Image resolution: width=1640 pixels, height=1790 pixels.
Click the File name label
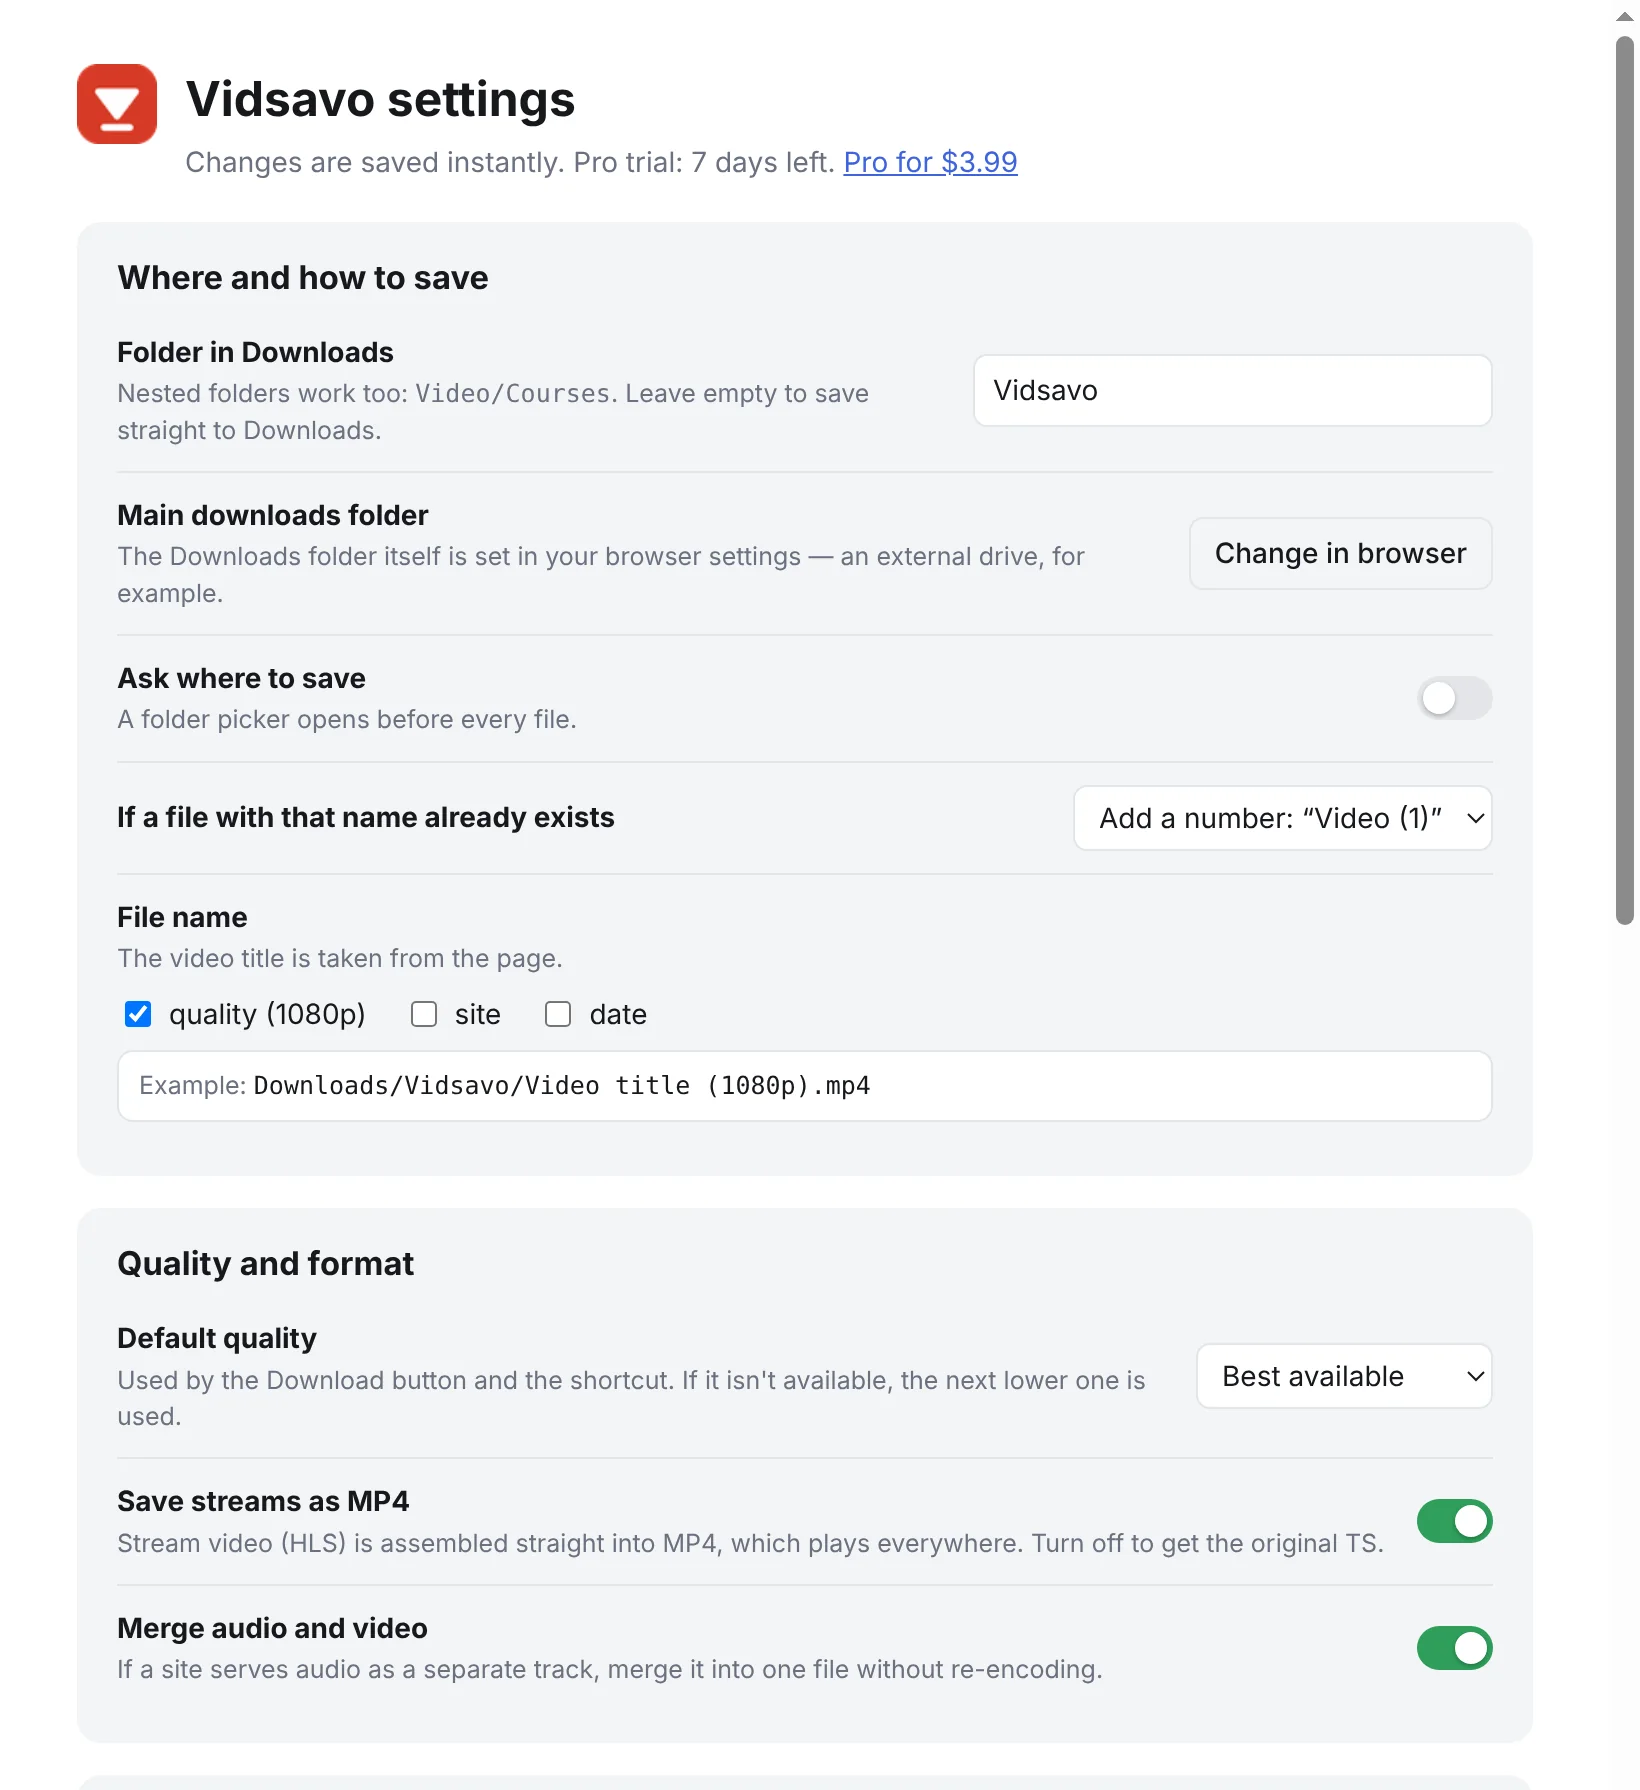(182, 917)
